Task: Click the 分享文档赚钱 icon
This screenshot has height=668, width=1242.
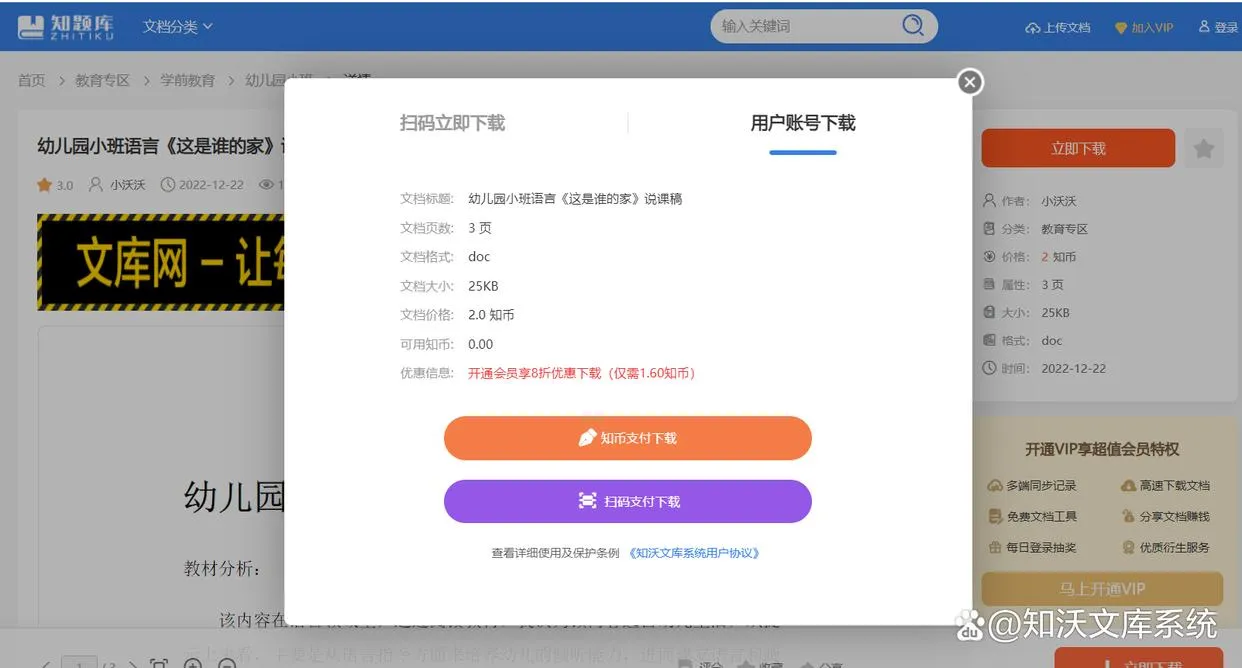Action: (1128, 517)
